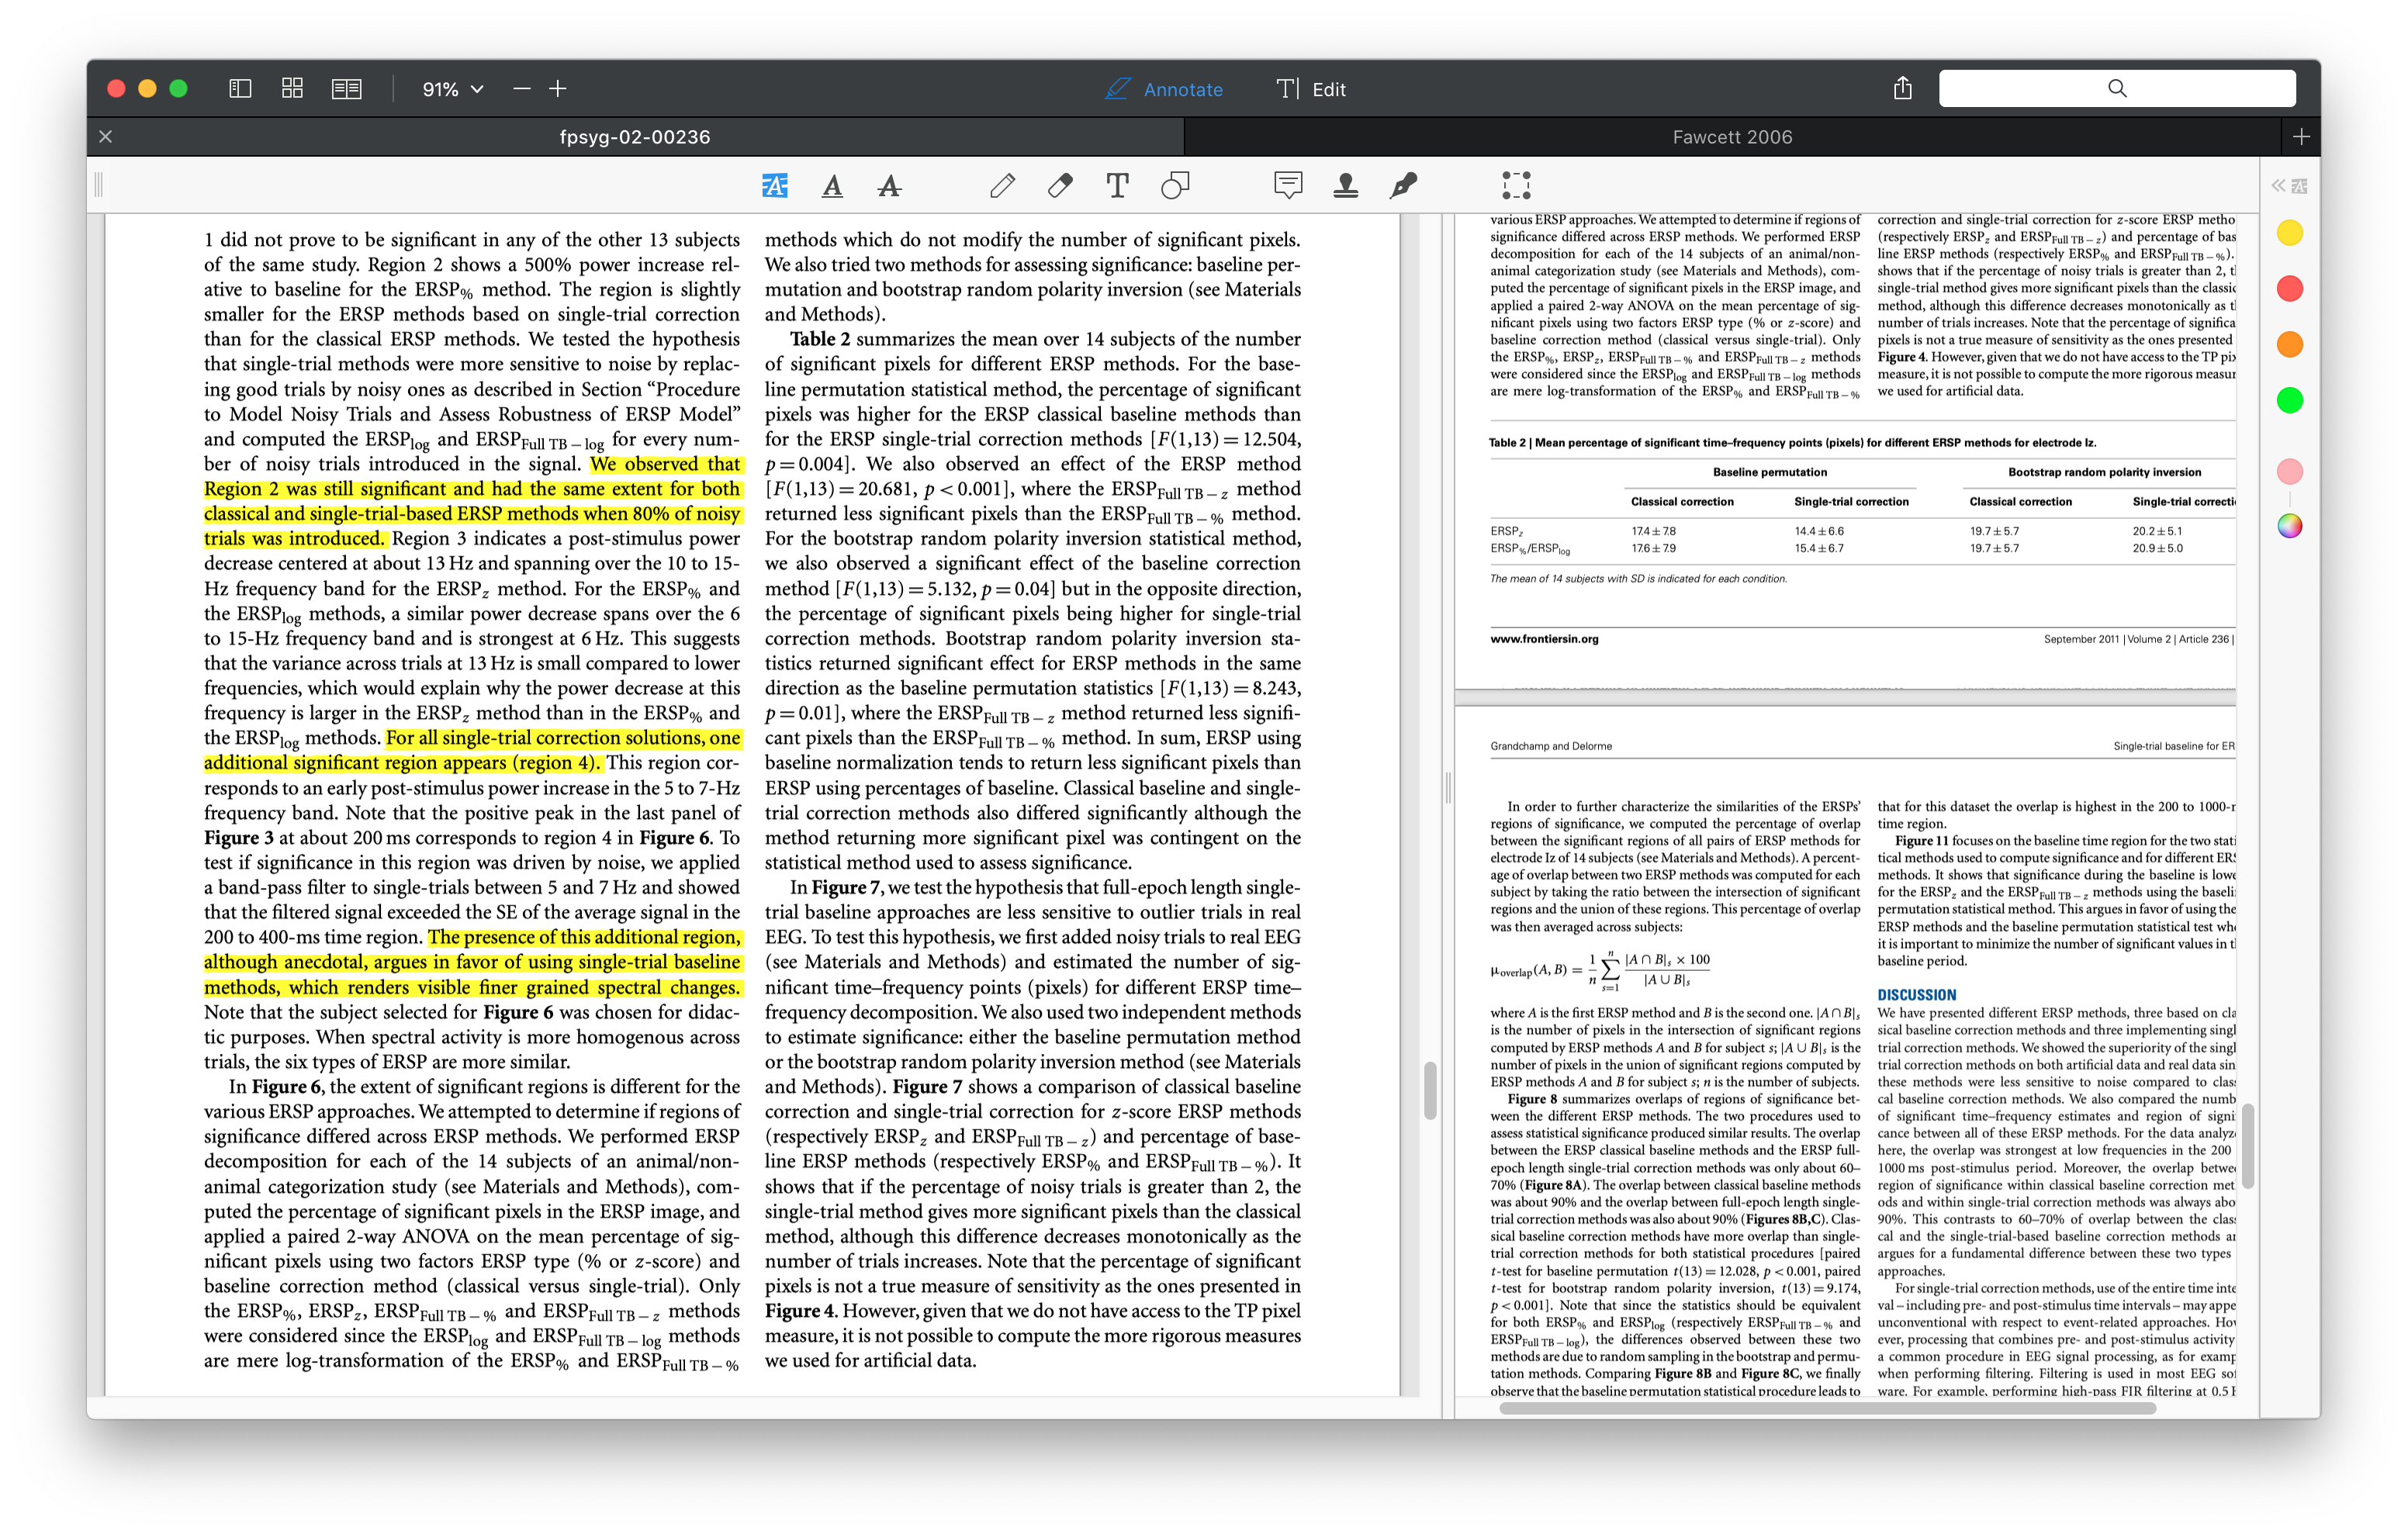The height and width of the screenshot is (1534, 2408).
Task: Pick the green highlight color
Action: click(2289, 401)
